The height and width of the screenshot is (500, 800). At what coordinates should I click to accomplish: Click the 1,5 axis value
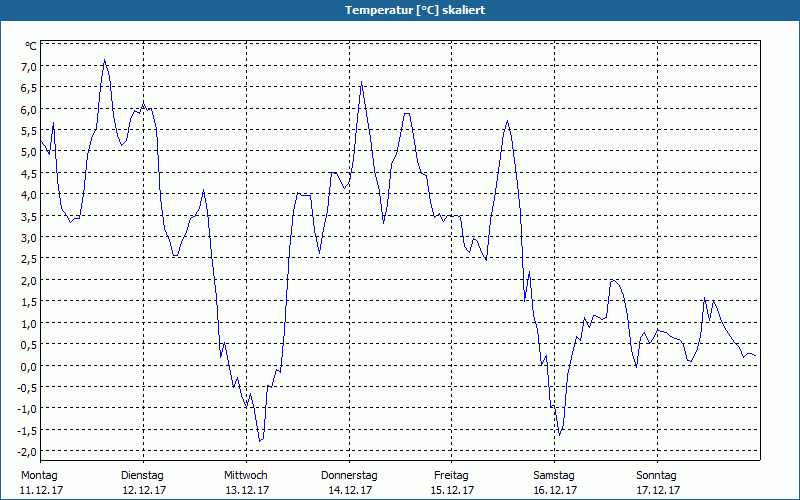coord(29,302)
